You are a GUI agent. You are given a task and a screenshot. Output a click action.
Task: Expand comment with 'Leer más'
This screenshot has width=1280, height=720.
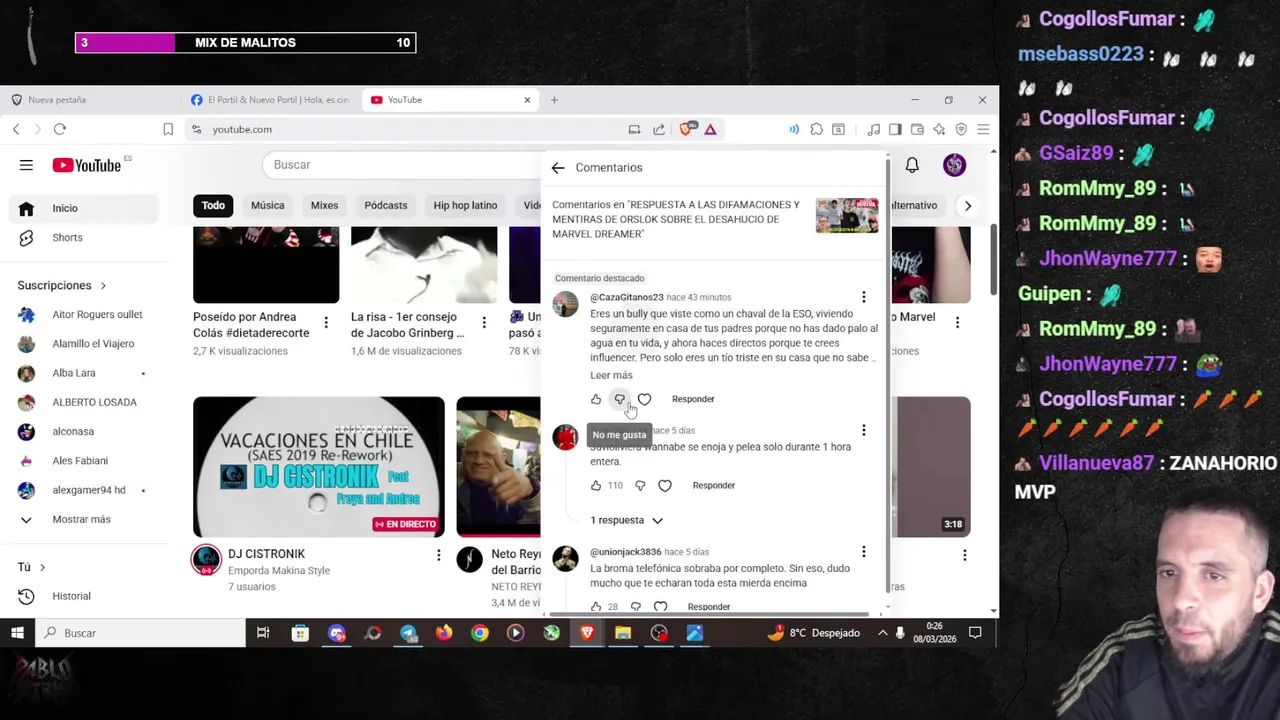(x=611, y=375)
